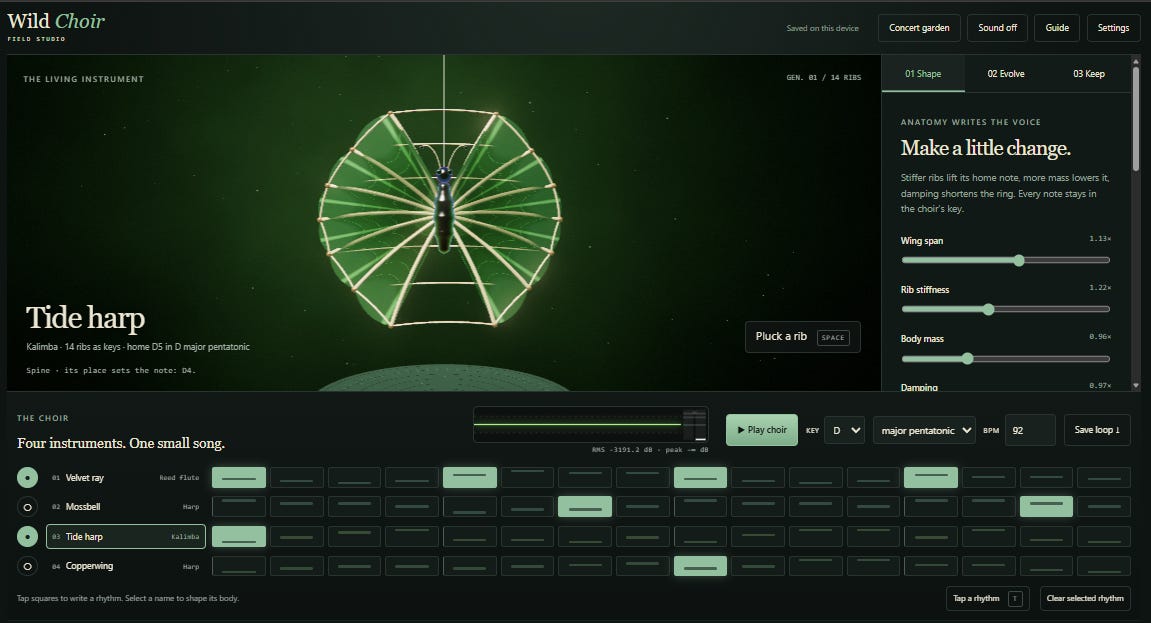This screenshot has height=623, width=1151.
Task: Open the 02 Evolve tab
Action: tap(1006, 73)
